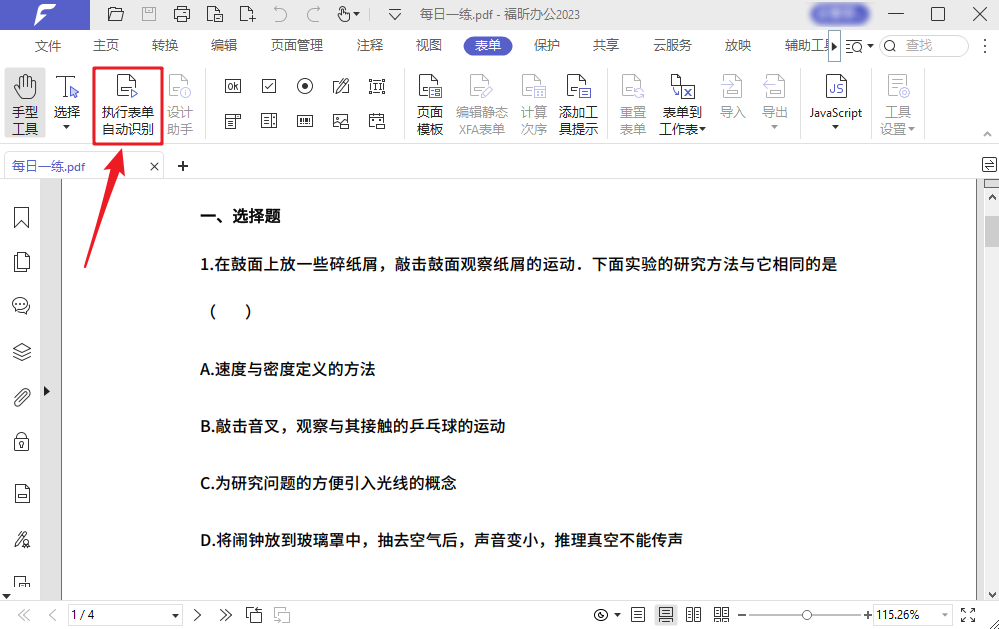This screenshot has width=999, height=629.
Task: Click the page number input field
Action: tap(110, 614)
